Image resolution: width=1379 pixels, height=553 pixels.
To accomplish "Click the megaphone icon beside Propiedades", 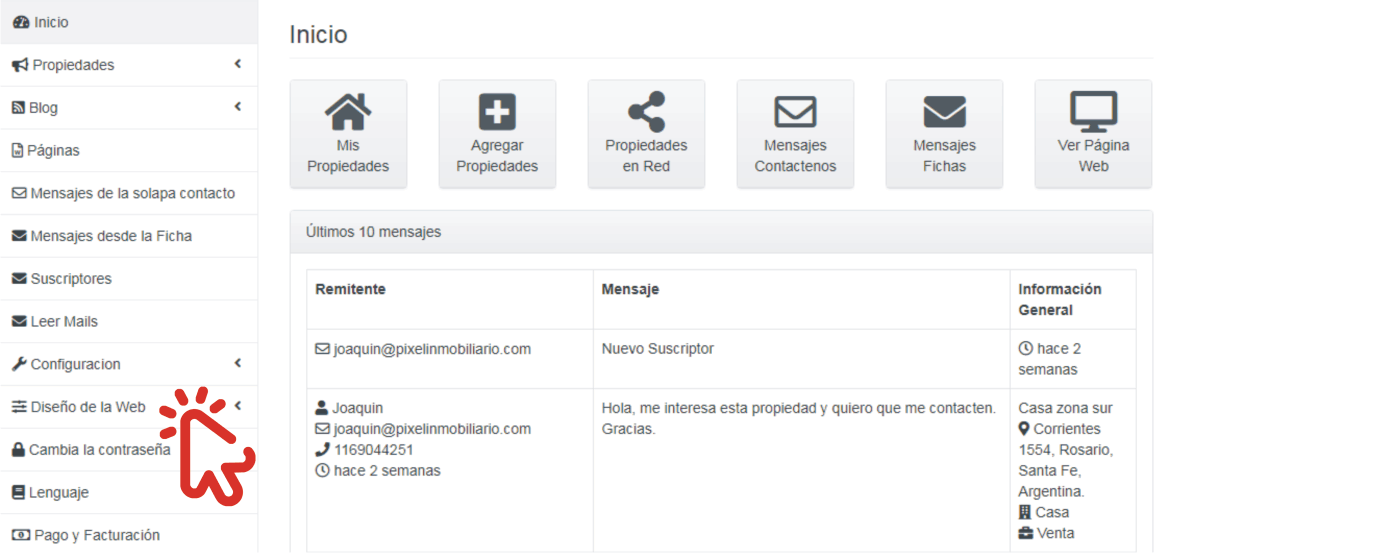I will (x=20, y=65).
